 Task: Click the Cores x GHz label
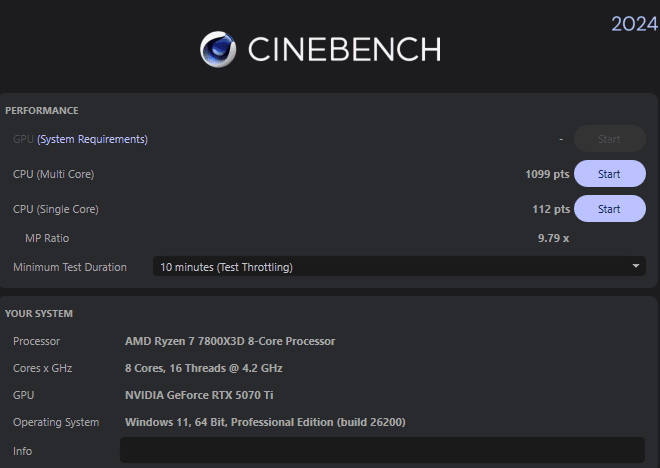[x=43, y=368]
